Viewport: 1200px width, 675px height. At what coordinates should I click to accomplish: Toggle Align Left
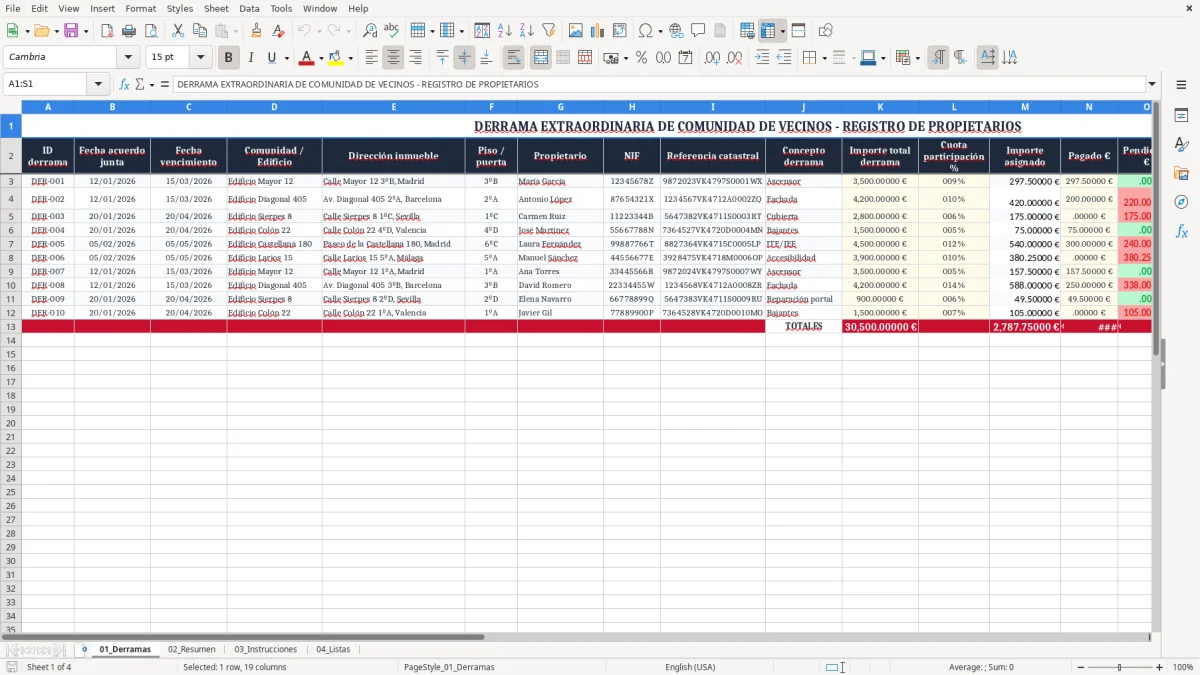(x=371, y=57)
